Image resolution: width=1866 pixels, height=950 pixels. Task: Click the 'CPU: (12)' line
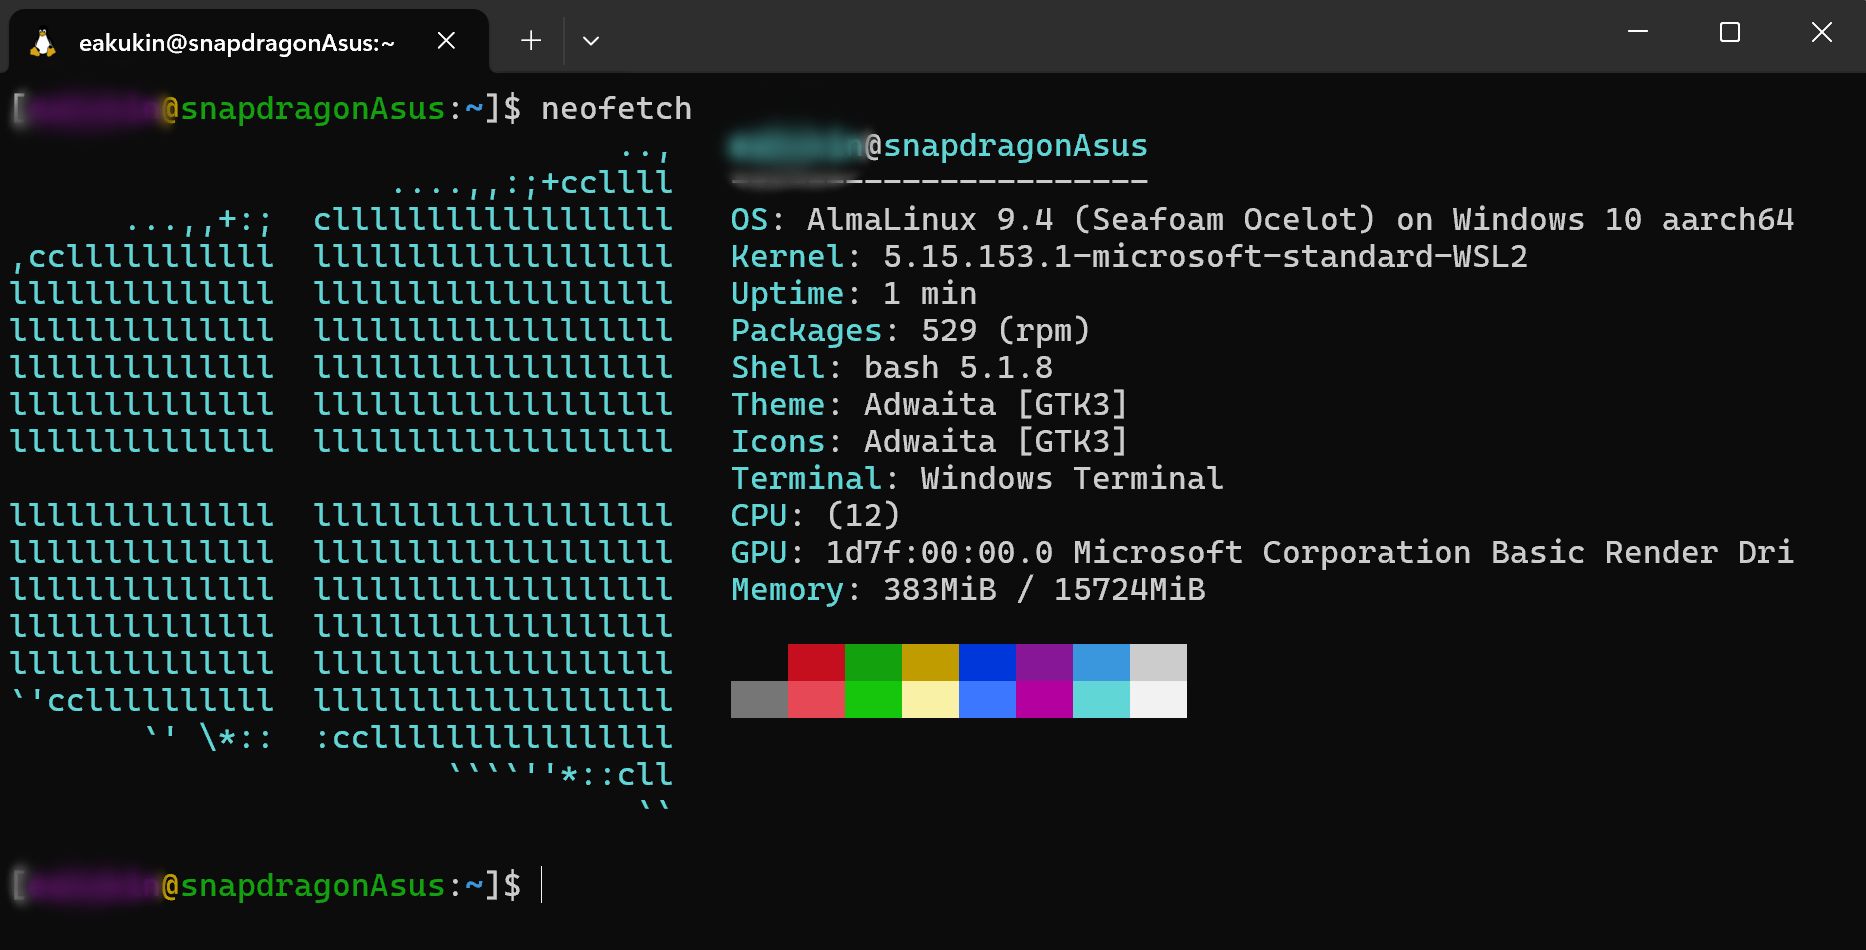coord(815,515)
